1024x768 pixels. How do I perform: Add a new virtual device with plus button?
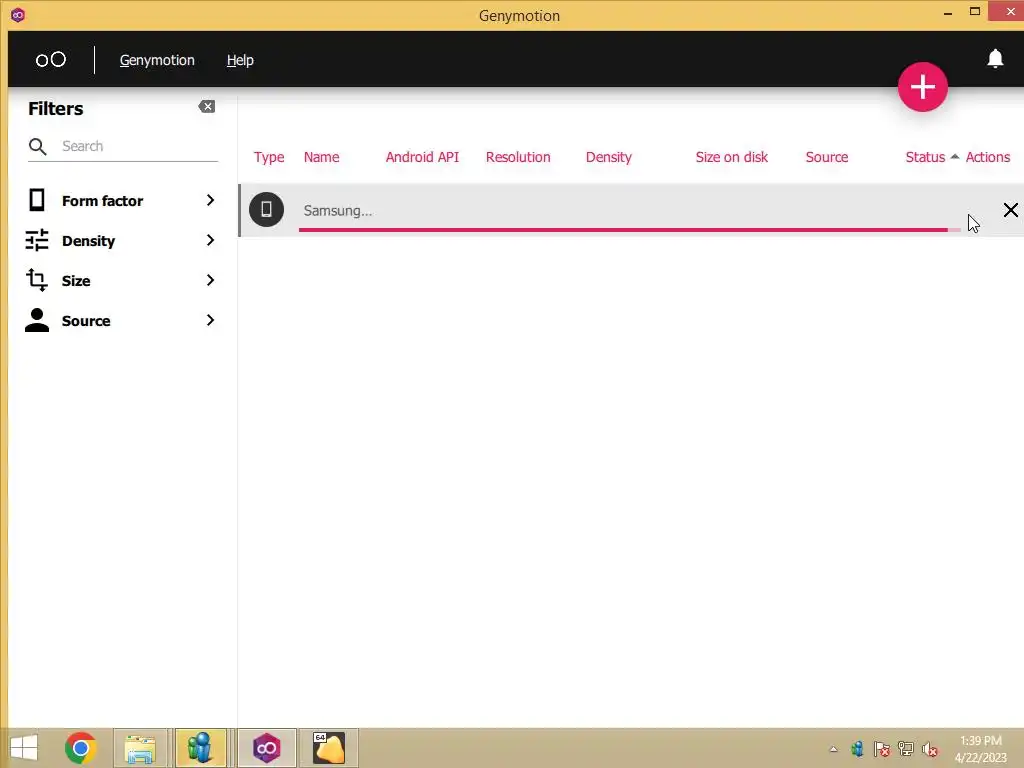point(922,87)
